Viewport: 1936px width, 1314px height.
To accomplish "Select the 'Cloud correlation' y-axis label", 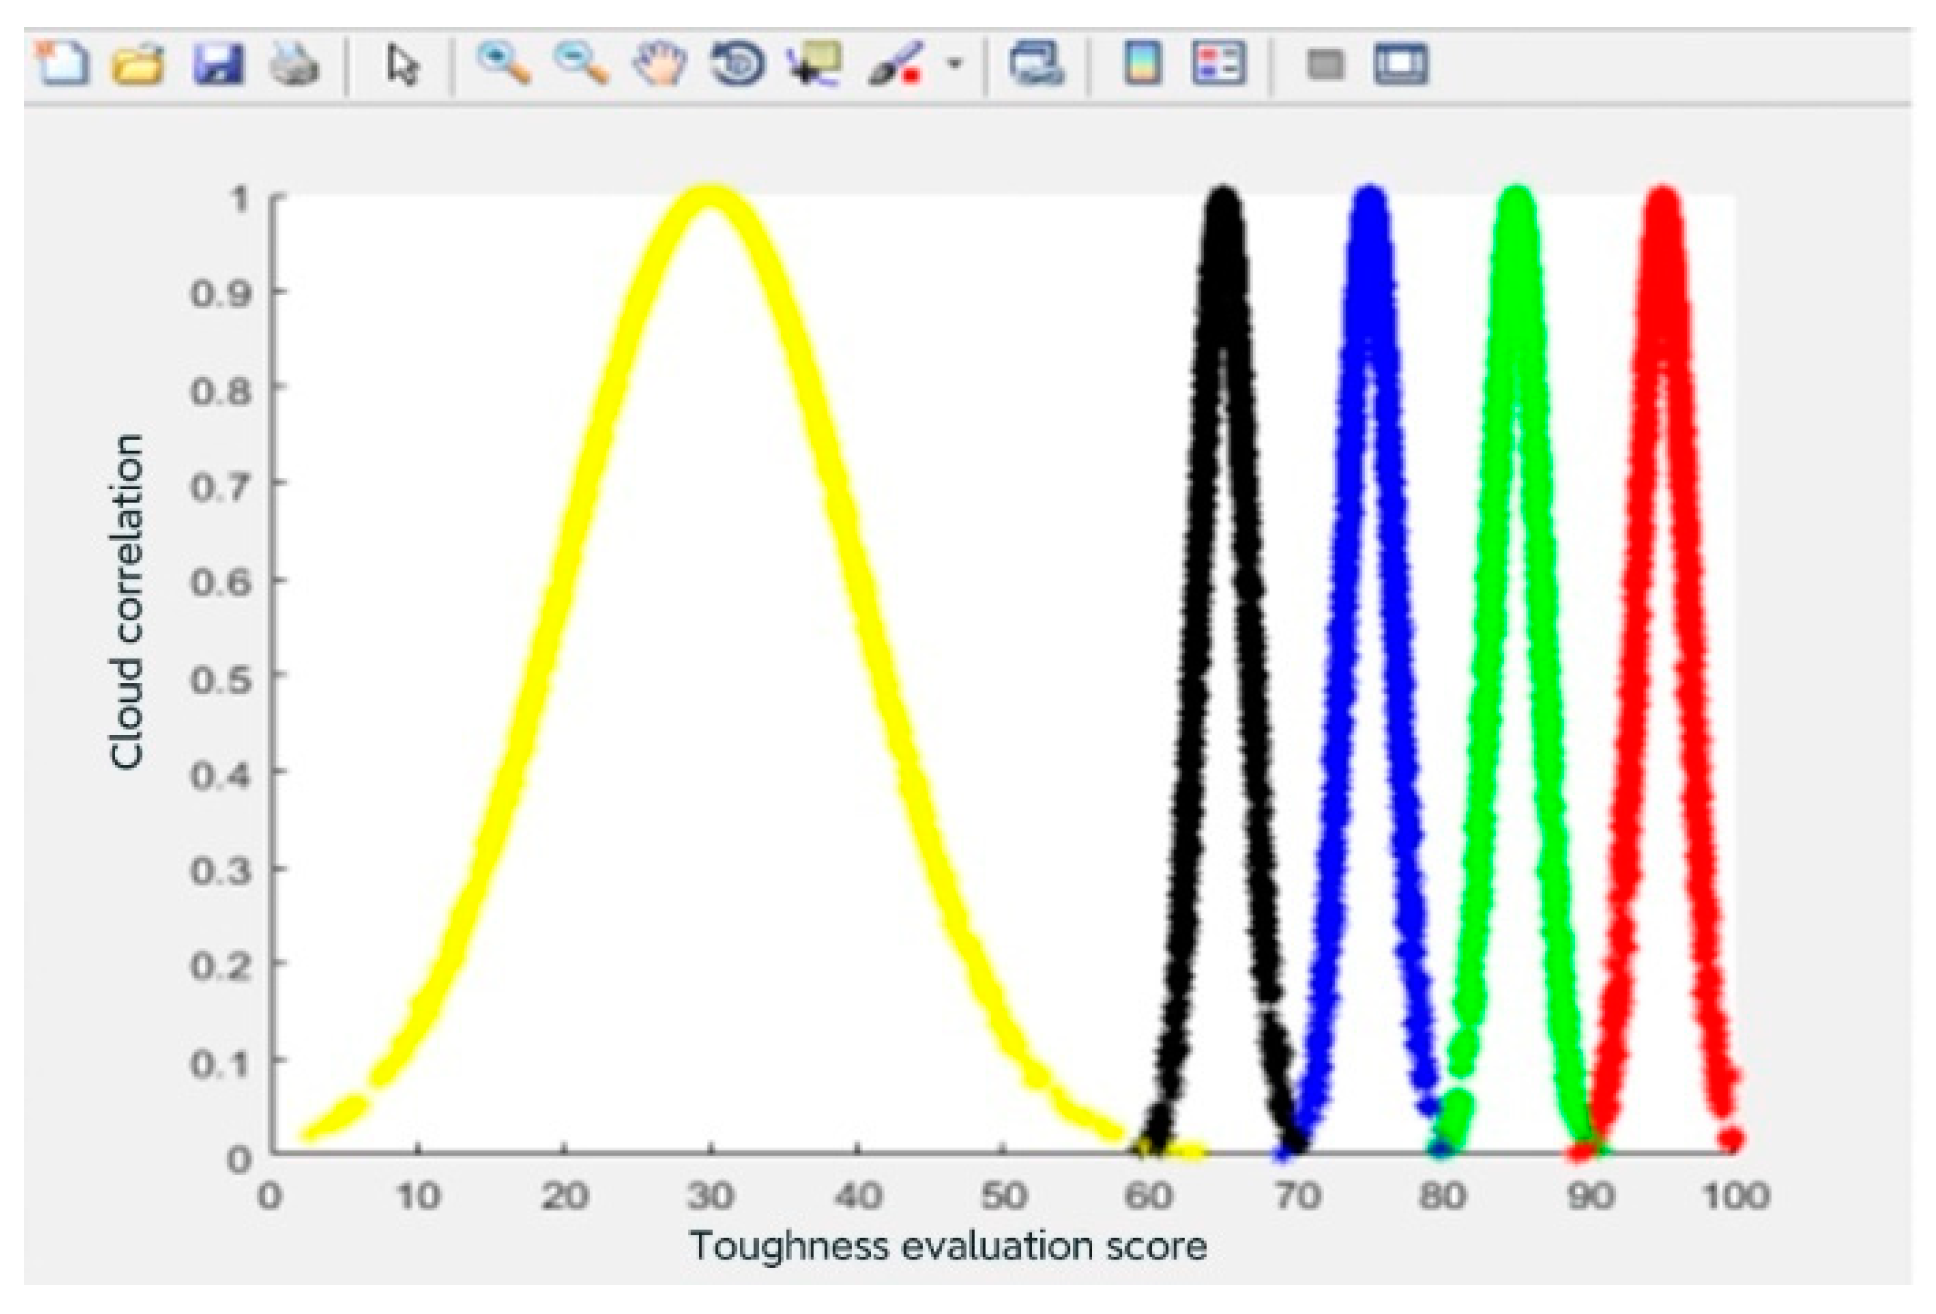I will coord(127,602).
